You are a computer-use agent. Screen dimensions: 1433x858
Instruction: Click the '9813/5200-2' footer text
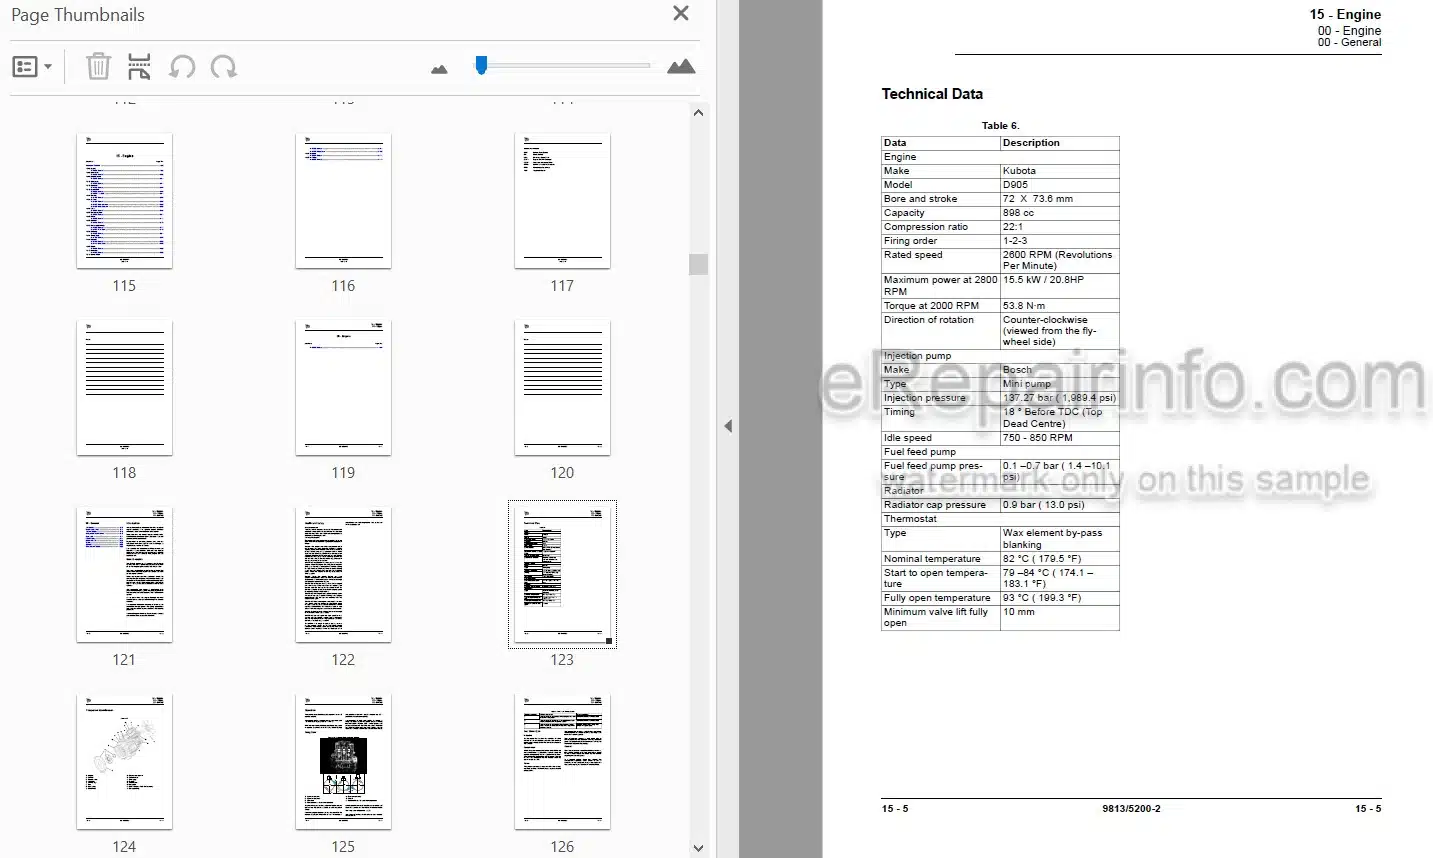pos(1131,809)
